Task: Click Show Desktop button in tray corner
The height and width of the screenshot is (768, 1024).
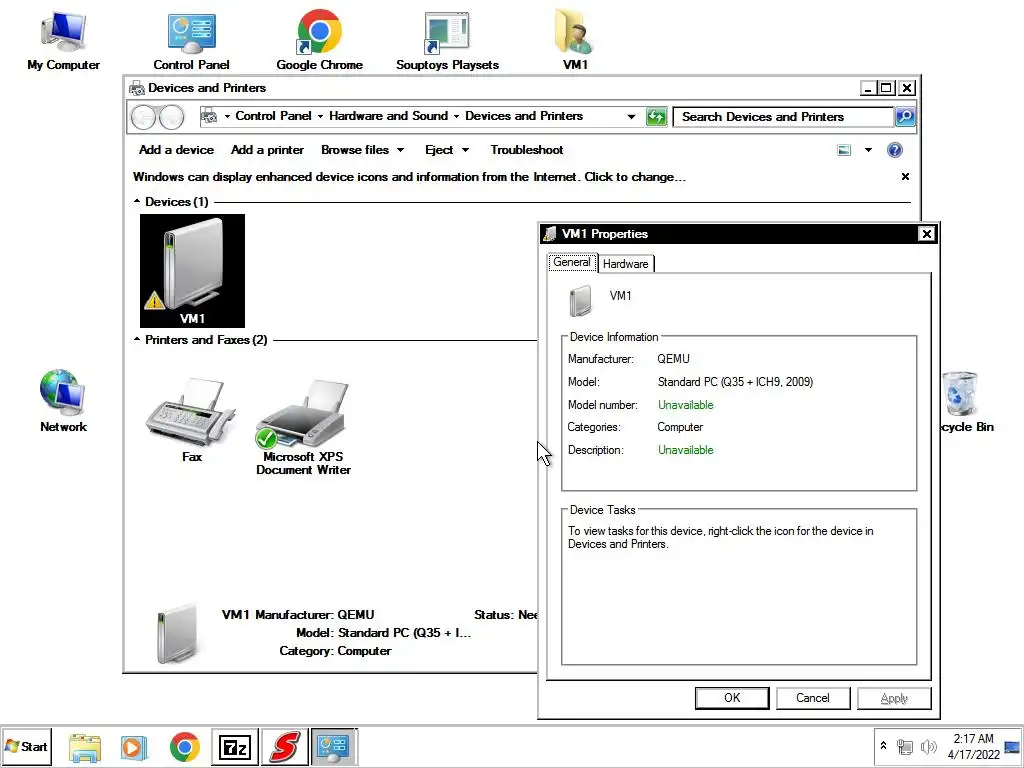Action: pos(1012,746)
